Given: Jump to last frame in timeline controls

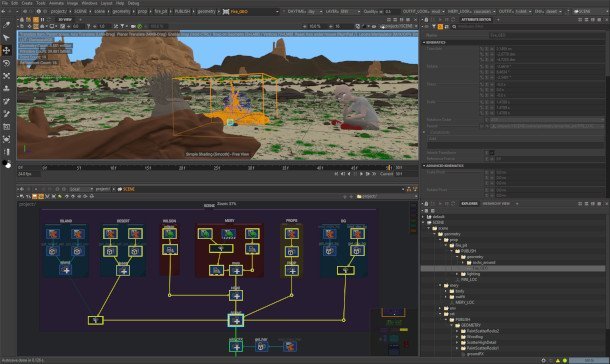Looking at the screenshot, I should 374,174.
